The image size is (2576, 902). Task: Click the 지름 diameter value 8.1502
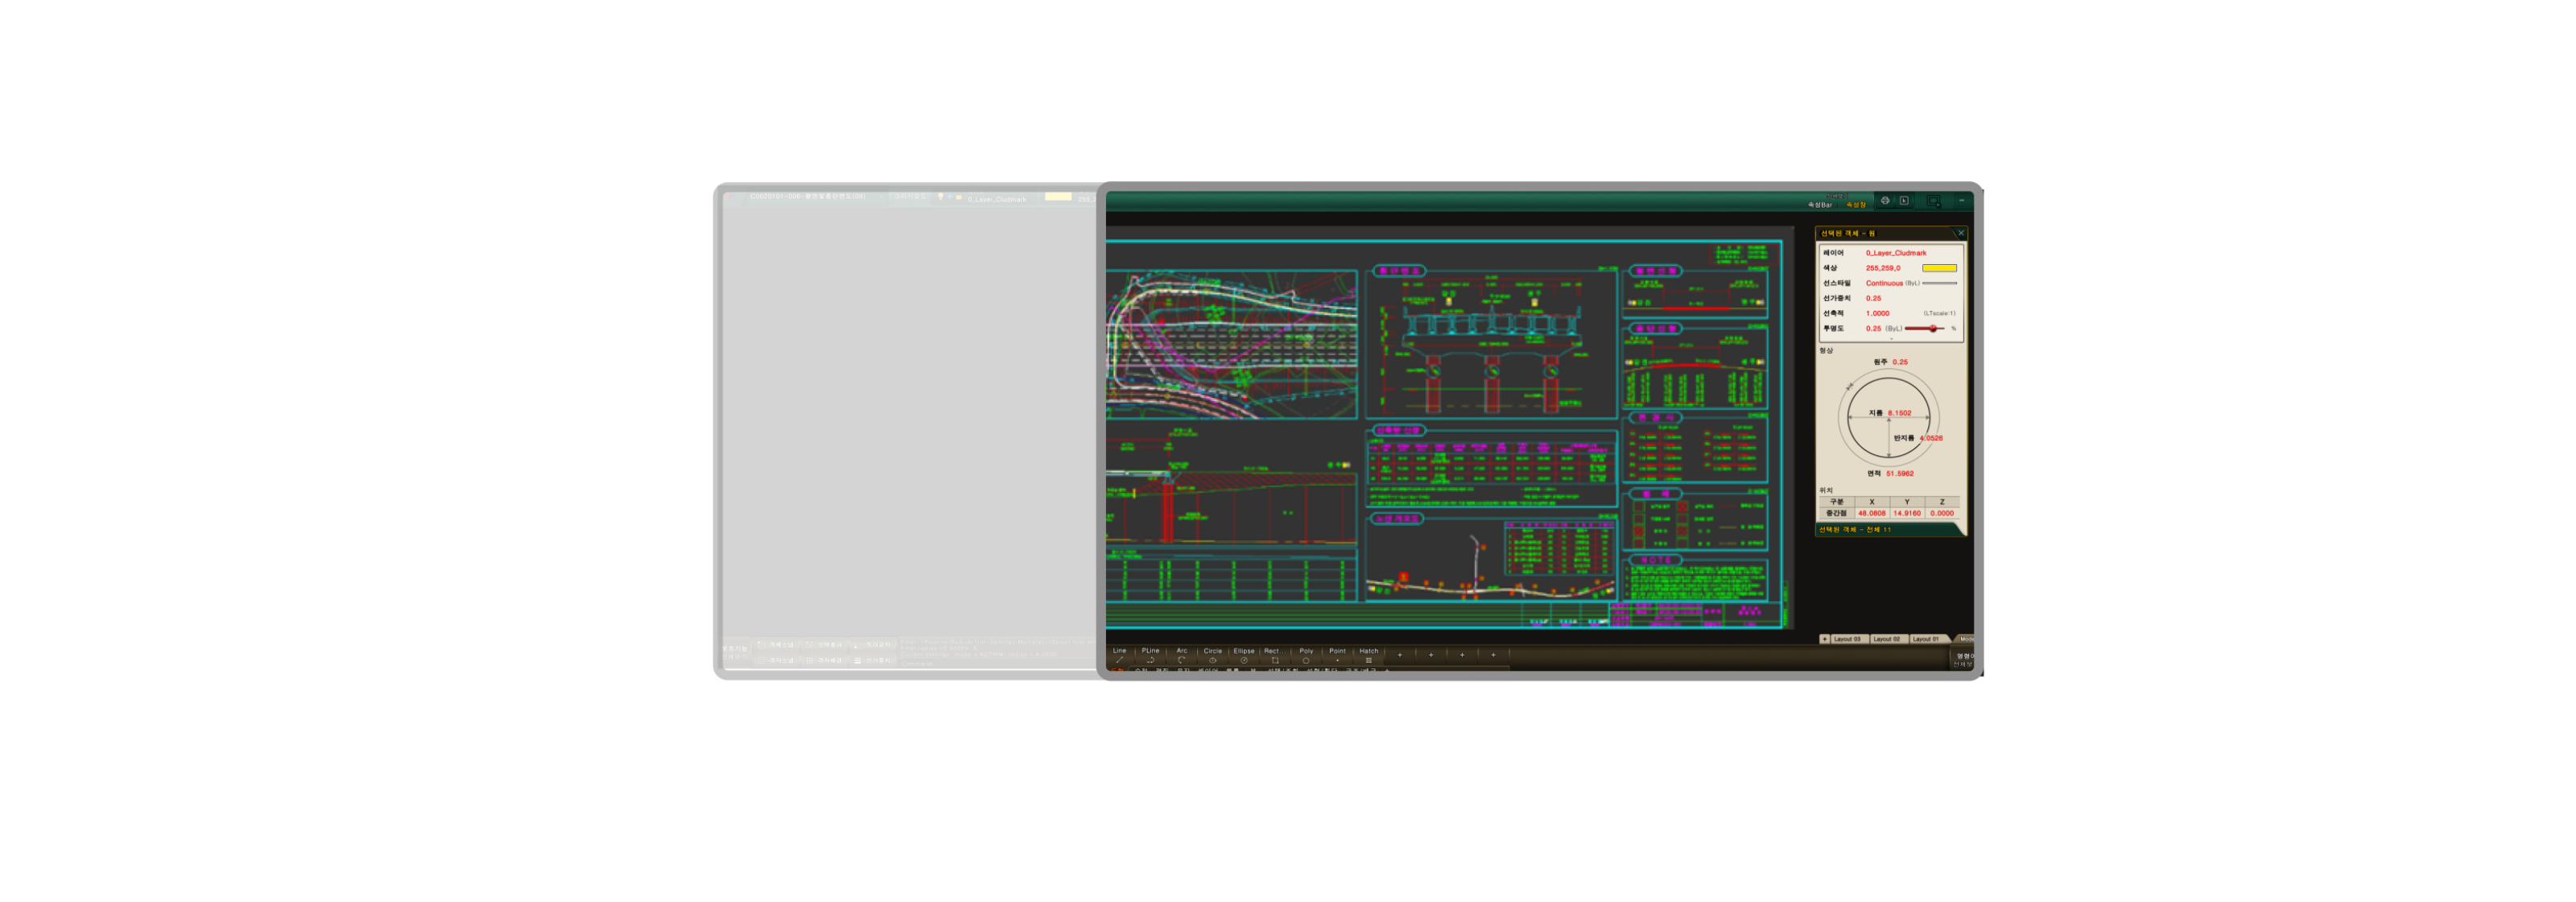coord(1899,413)
